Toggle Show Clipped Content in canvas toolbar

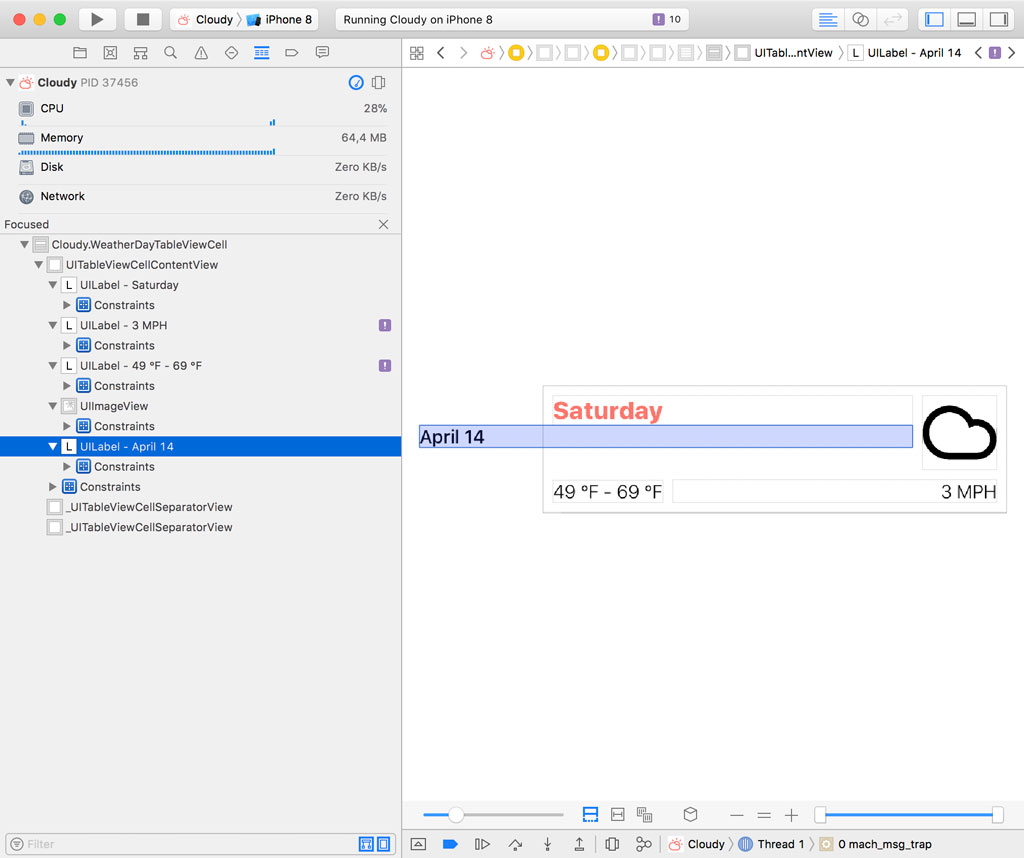pyautogui.click(x=590, y=815)
